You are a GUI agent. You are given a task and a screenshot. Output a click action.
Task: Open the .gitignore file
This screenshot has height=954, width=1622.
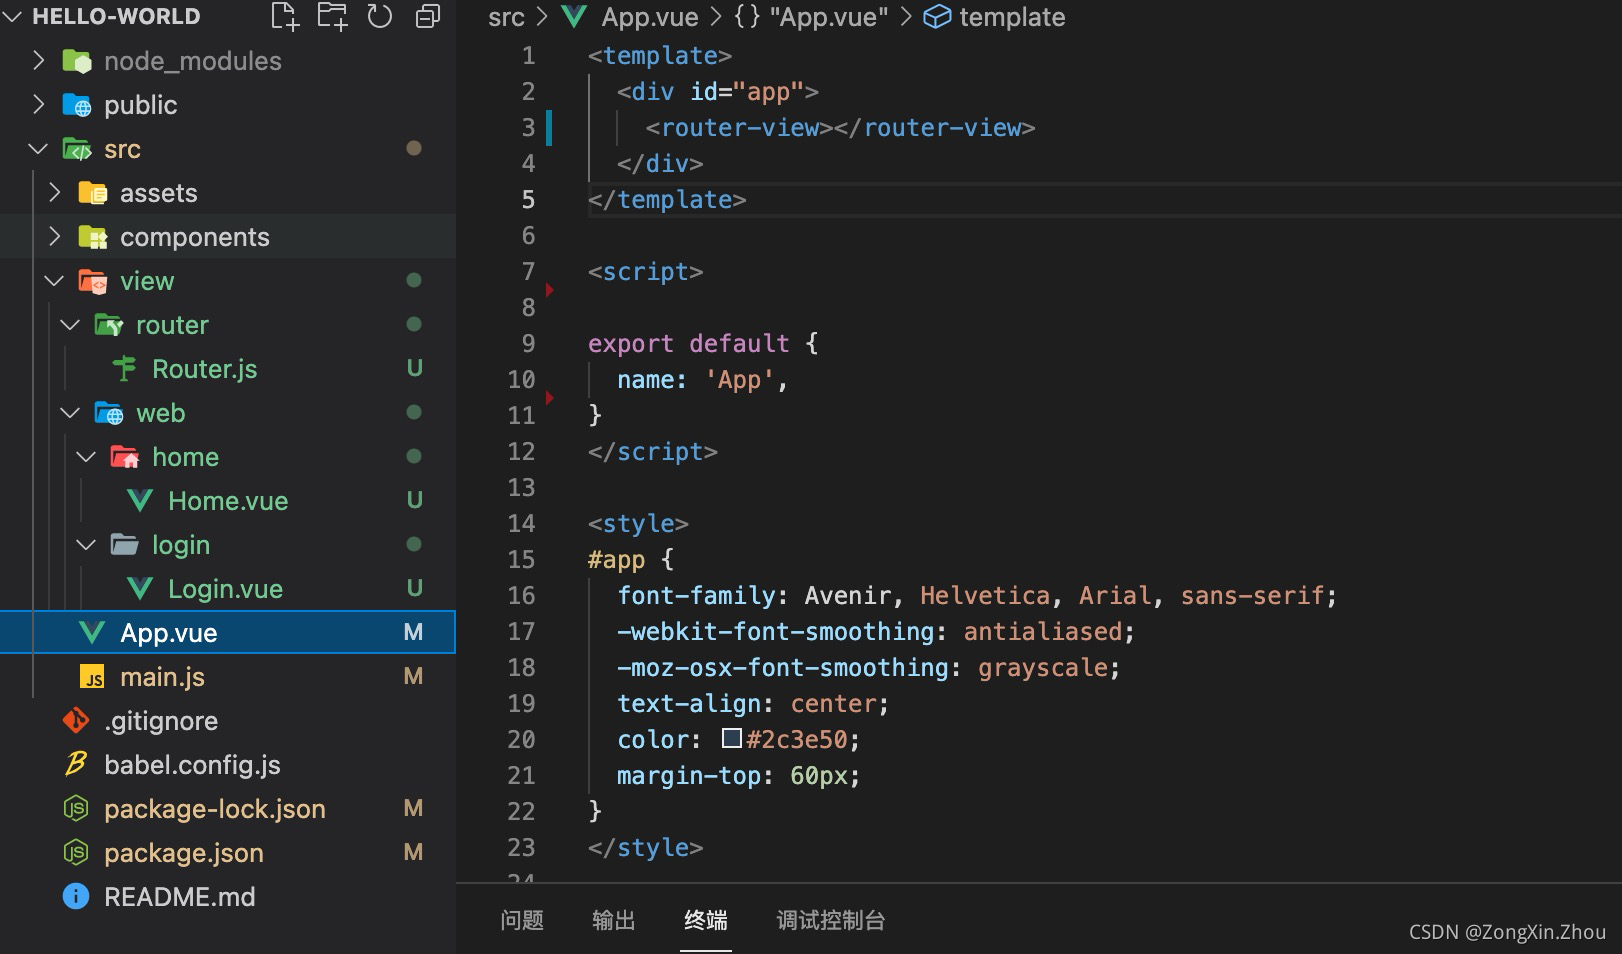[161, 721]
